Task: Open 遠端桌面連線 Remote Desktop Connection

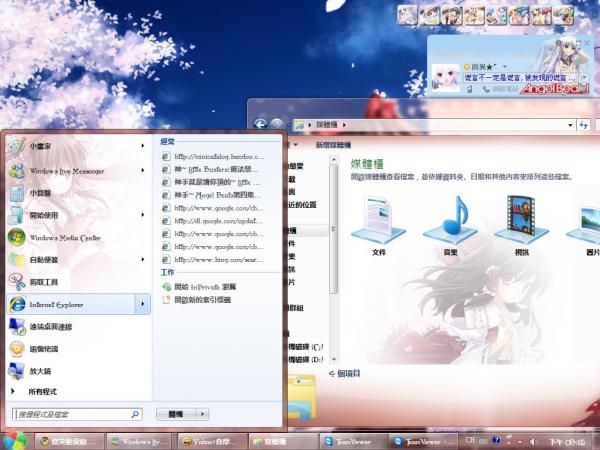Action: (x=78, y=326)
